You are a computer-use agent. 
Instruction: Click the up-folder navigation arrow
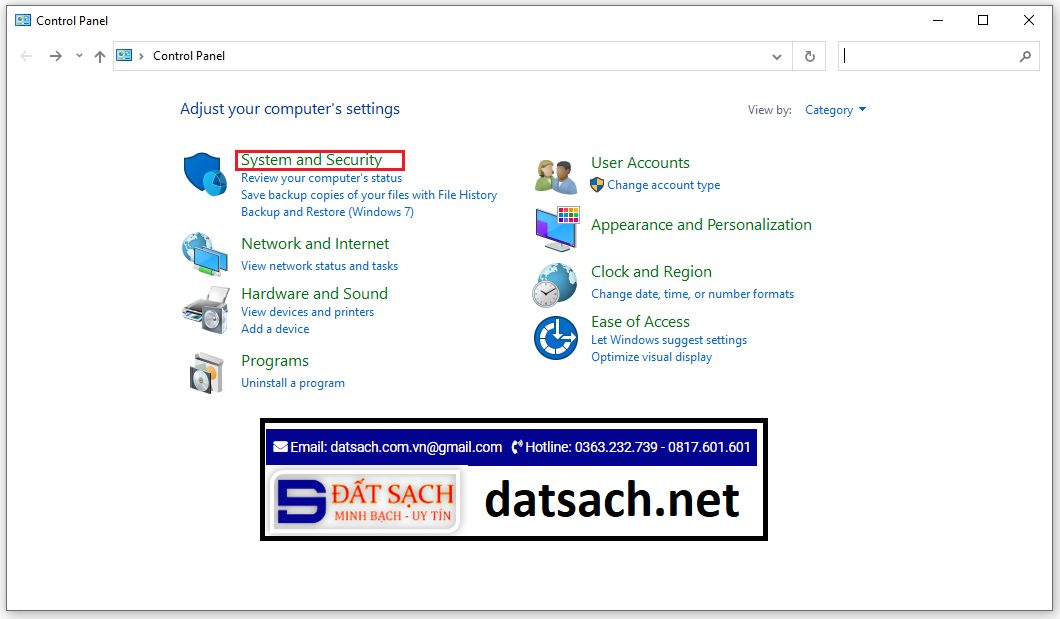point(100,56)
